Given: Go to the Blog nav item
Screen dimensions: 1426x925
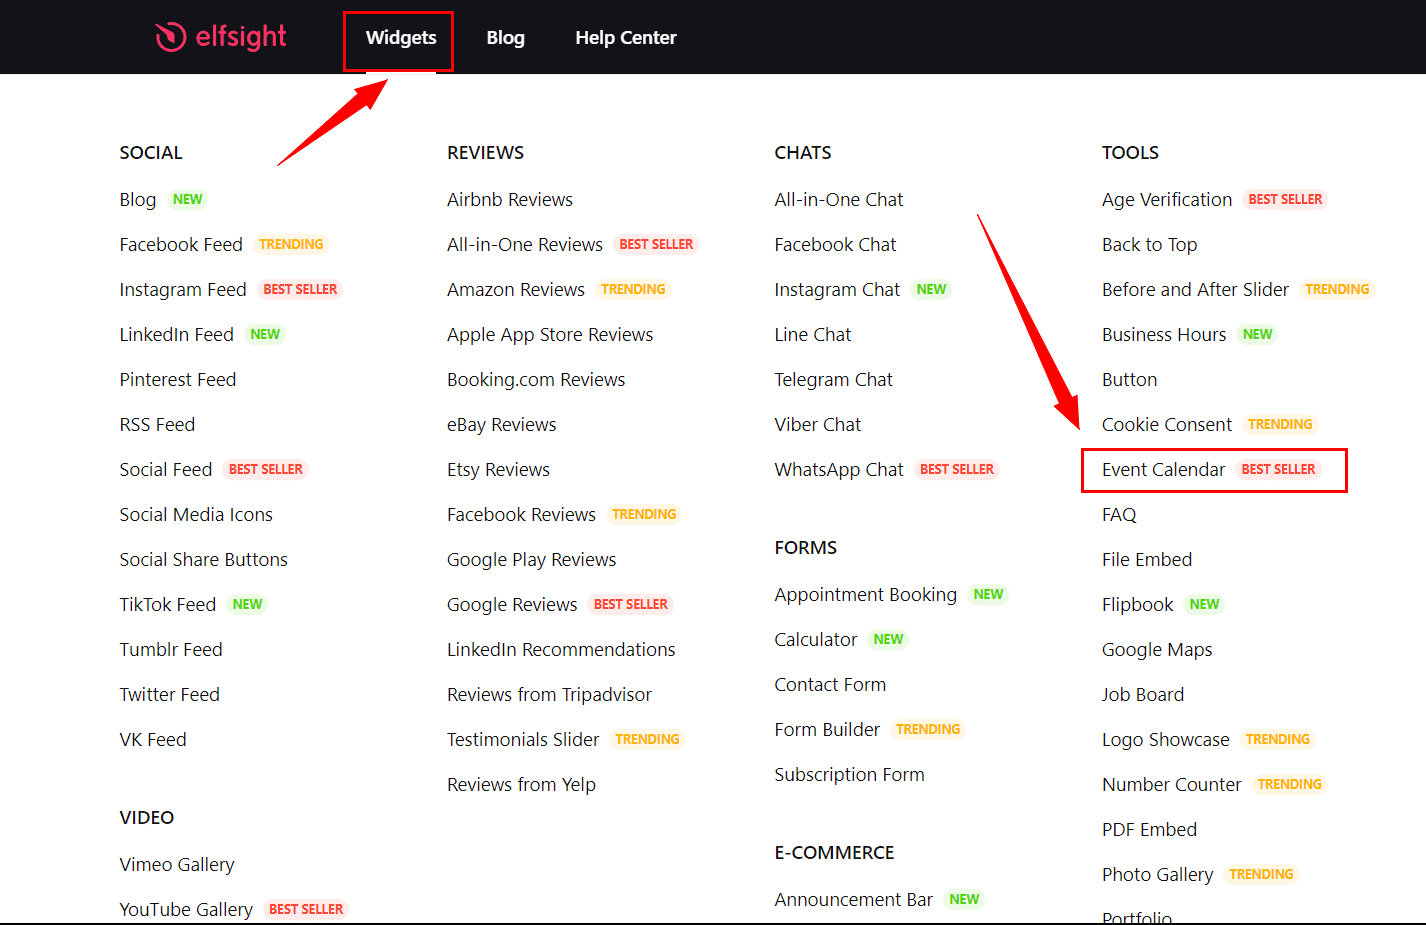Looking at the screenshot, I should click(x=505, y=38).
